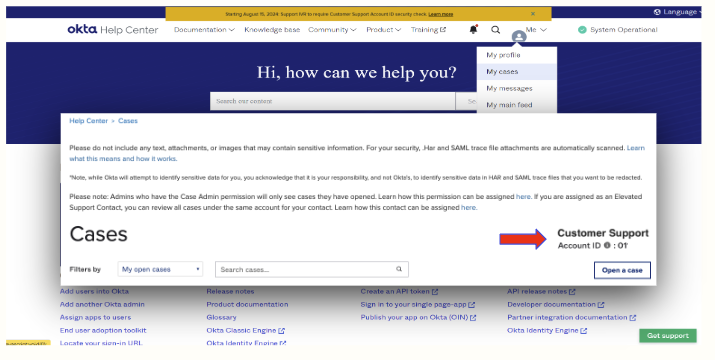Open the Release notes link
Screen dimensions: 715x360
click(230, 291)
